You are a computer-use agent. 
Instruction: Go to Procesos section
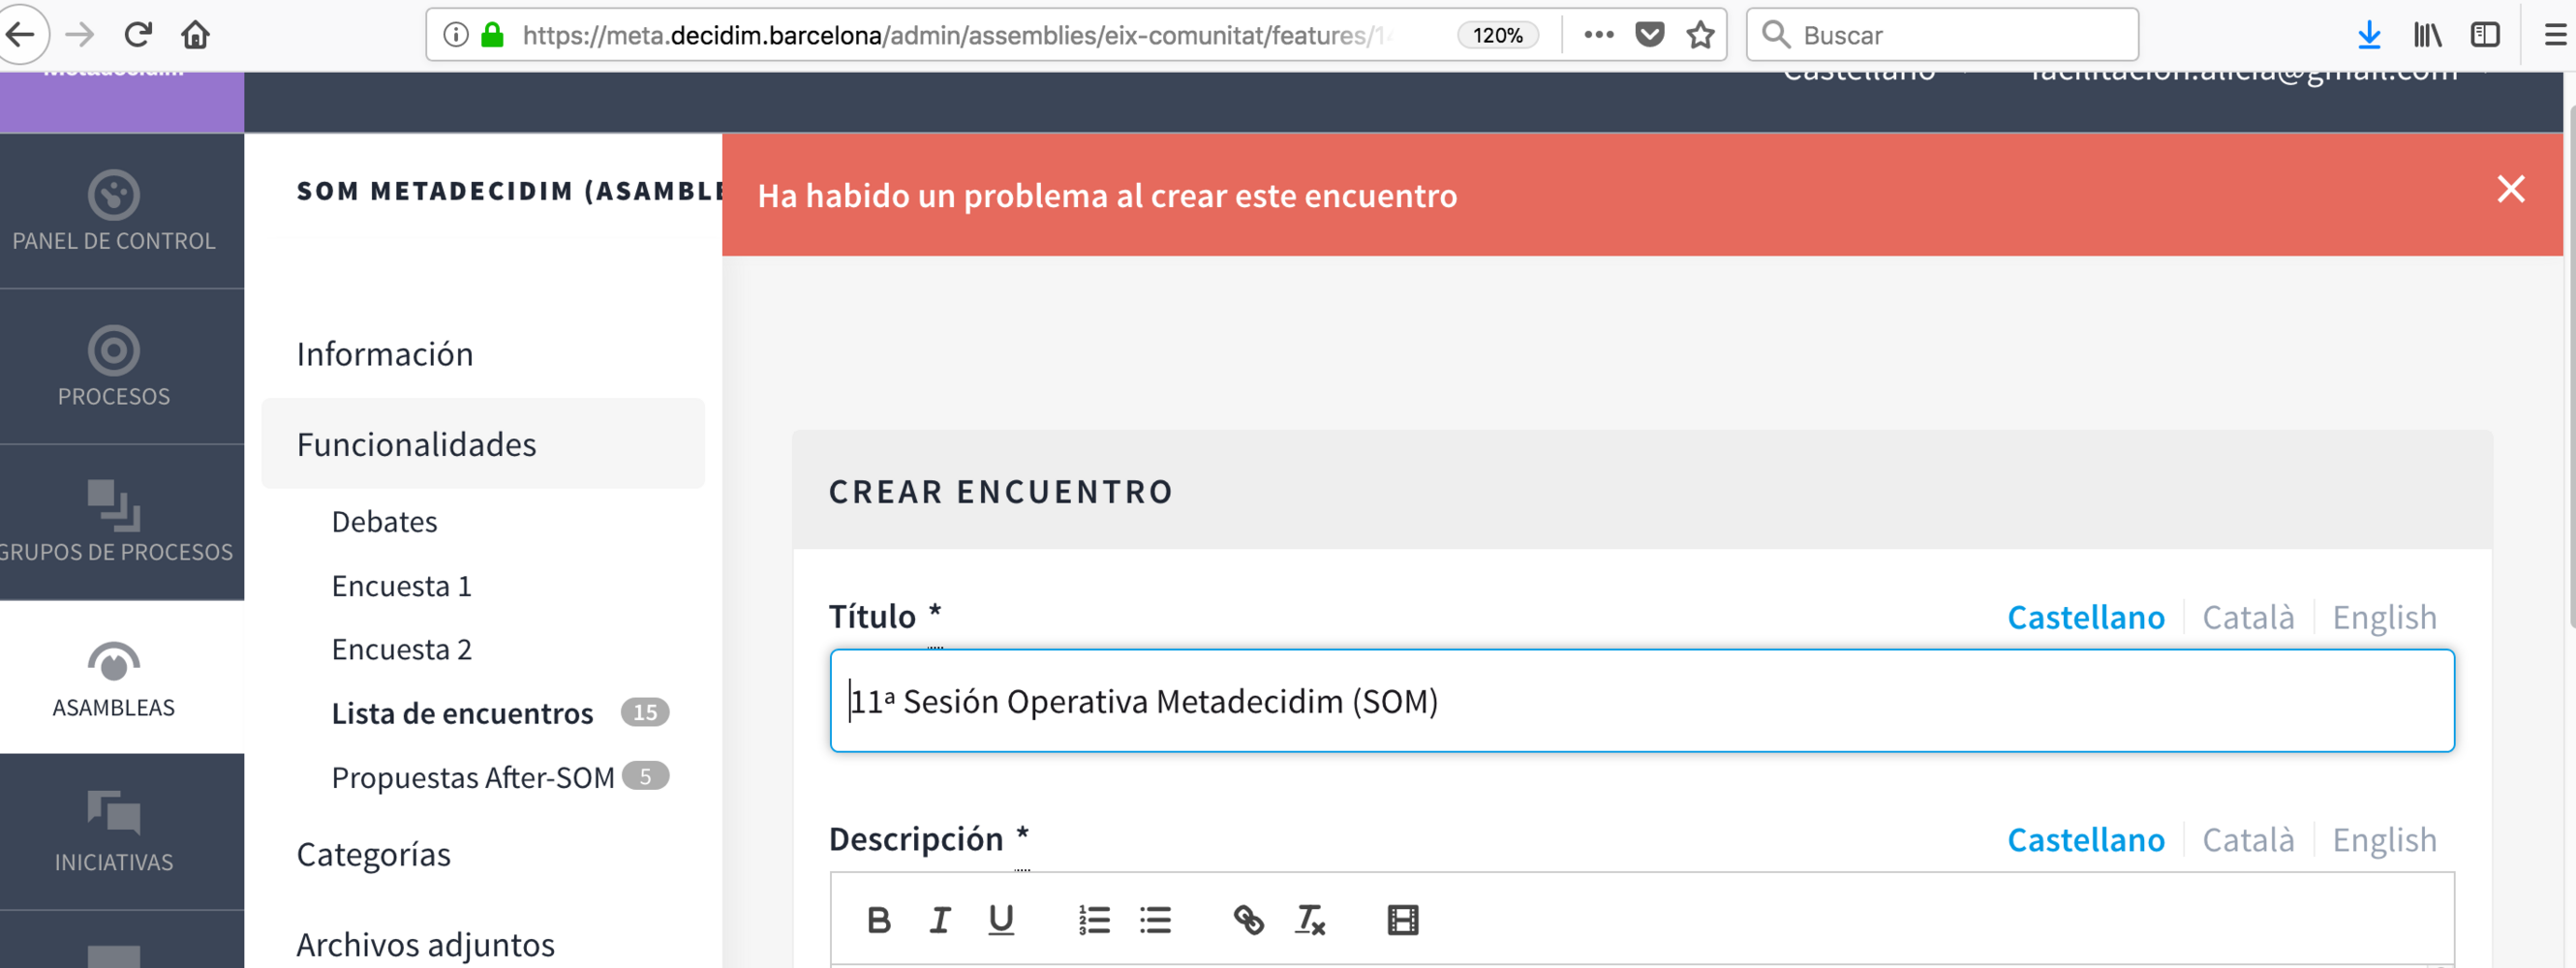click(114, 366)
